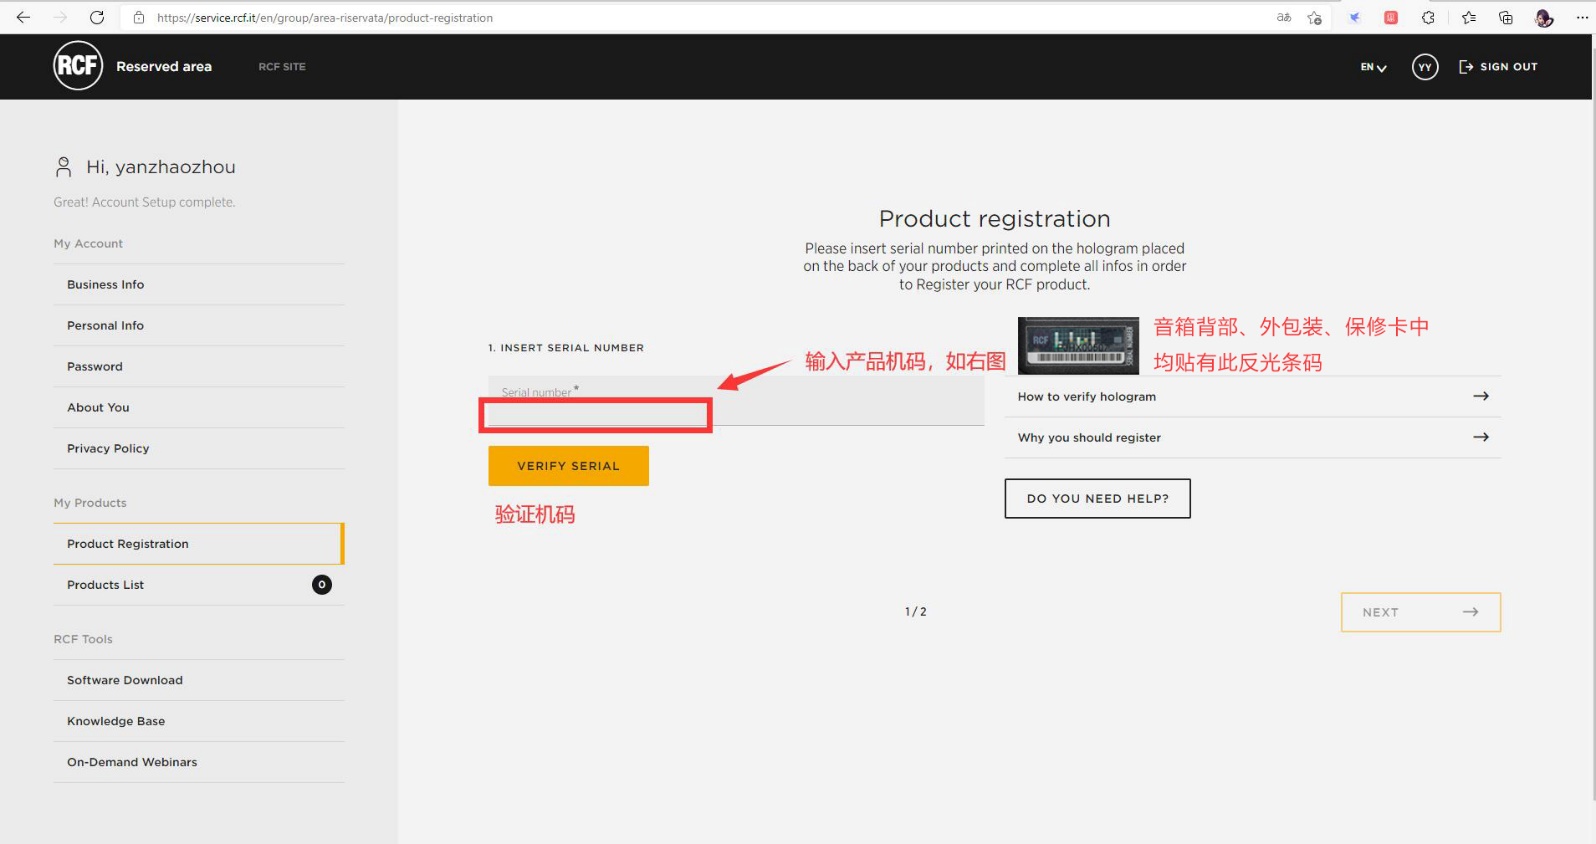The height and width of the screenshot is (844, 1596).
Task: Open the YY user avatar circle
Action: click(1425, 67)
